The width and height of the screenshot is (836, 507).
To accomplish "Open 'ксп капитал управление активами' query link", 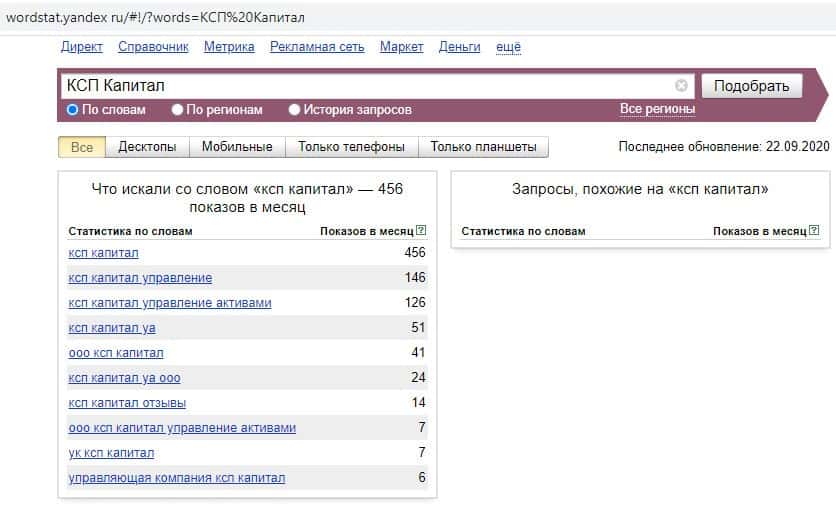I will click(x=170, y=303).
